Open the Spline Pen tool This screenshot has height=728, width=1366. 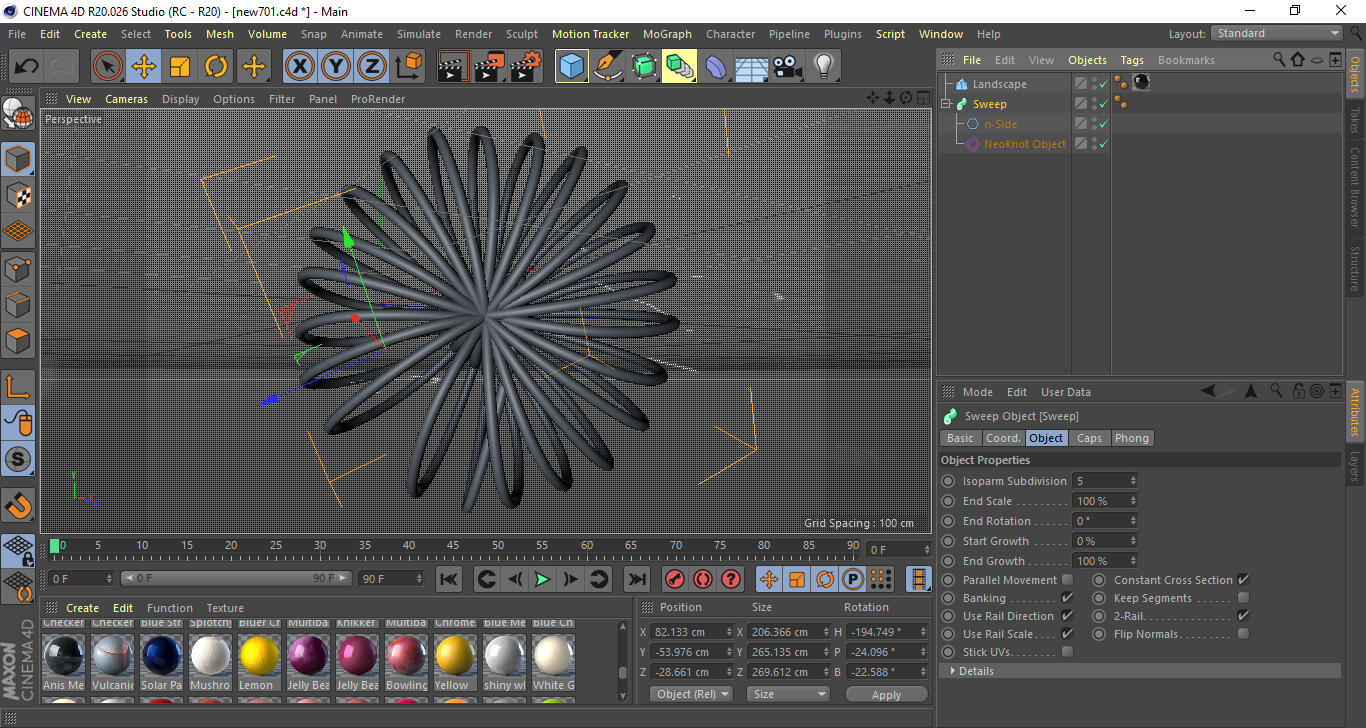tap(608, 67)
